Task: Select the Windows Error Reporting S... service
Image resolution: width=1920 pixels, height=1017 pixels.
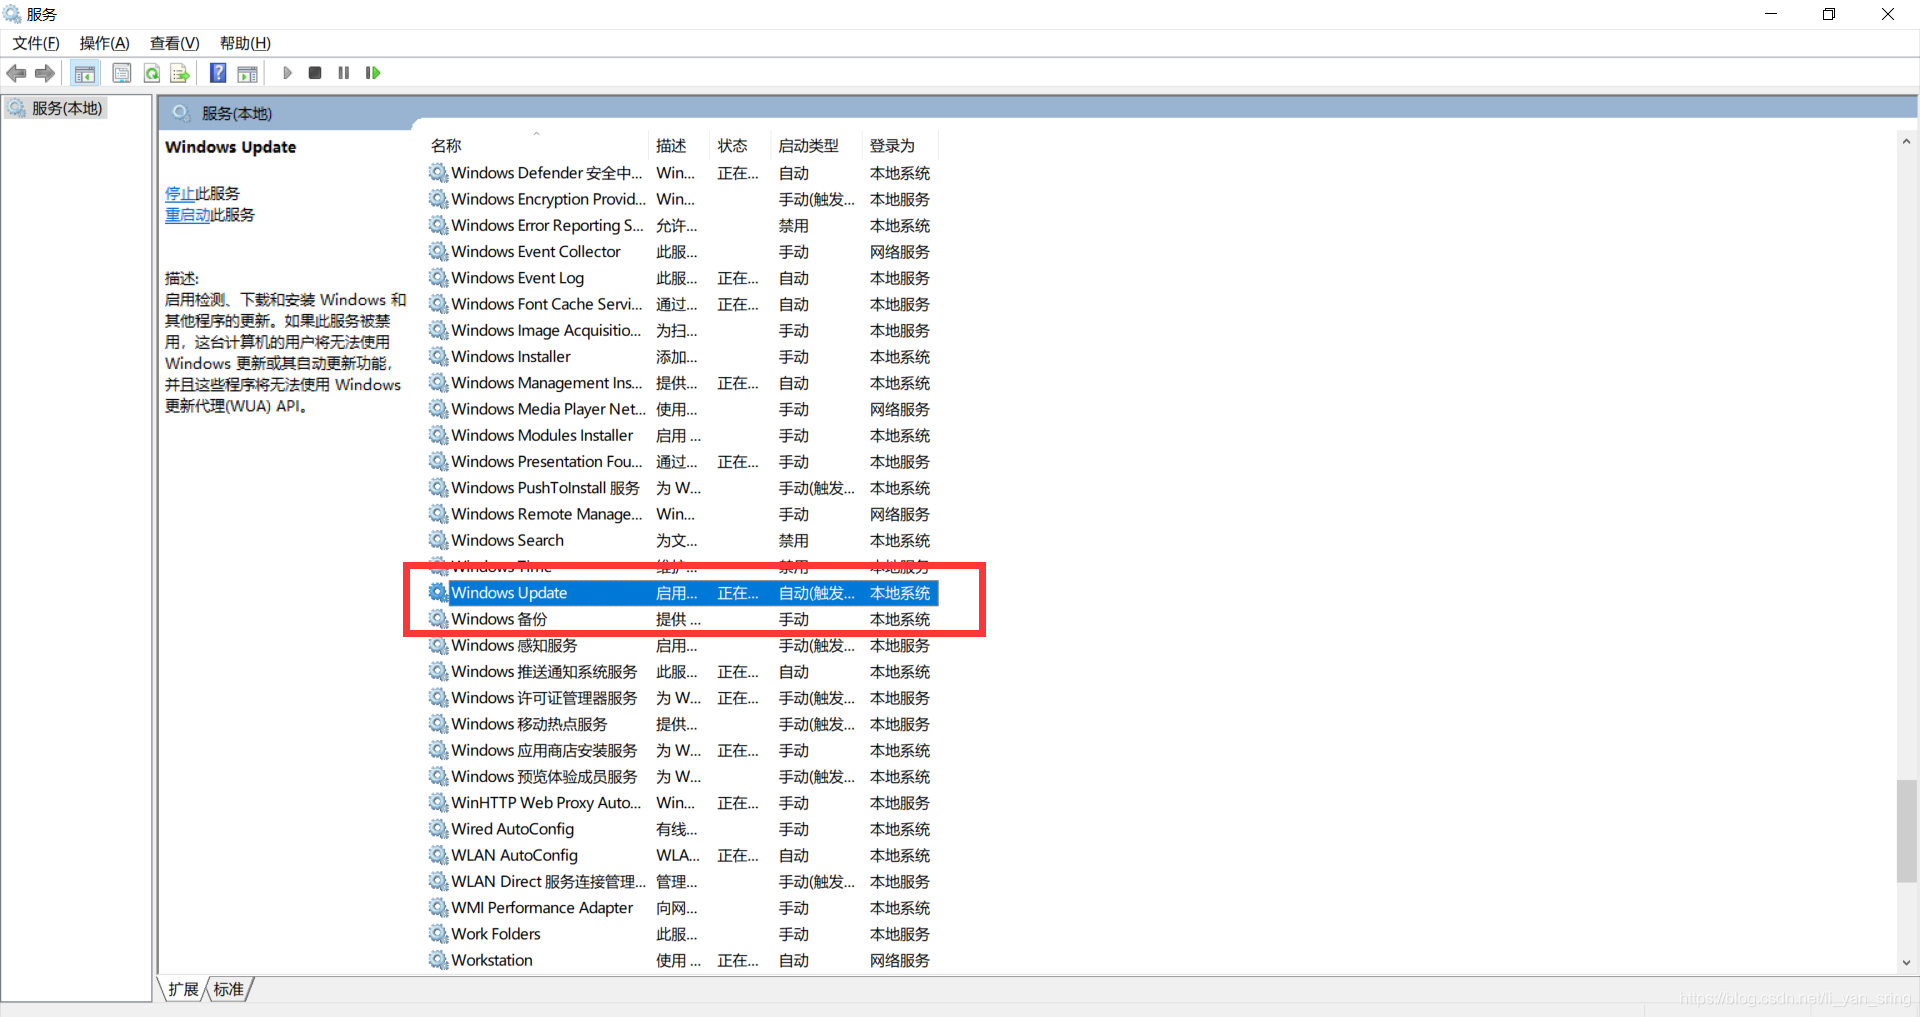Action: (x=683, y=226)
